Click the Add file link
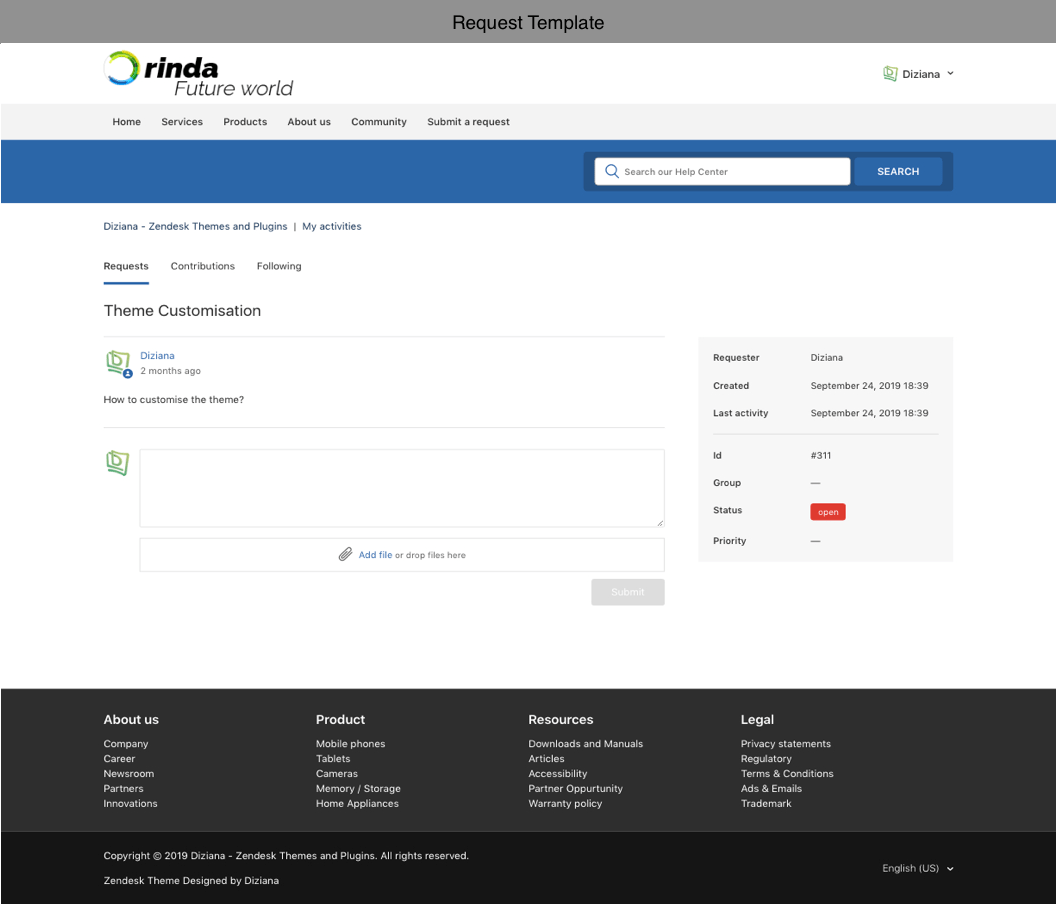The image size is (1056, 904). [375, 555]
